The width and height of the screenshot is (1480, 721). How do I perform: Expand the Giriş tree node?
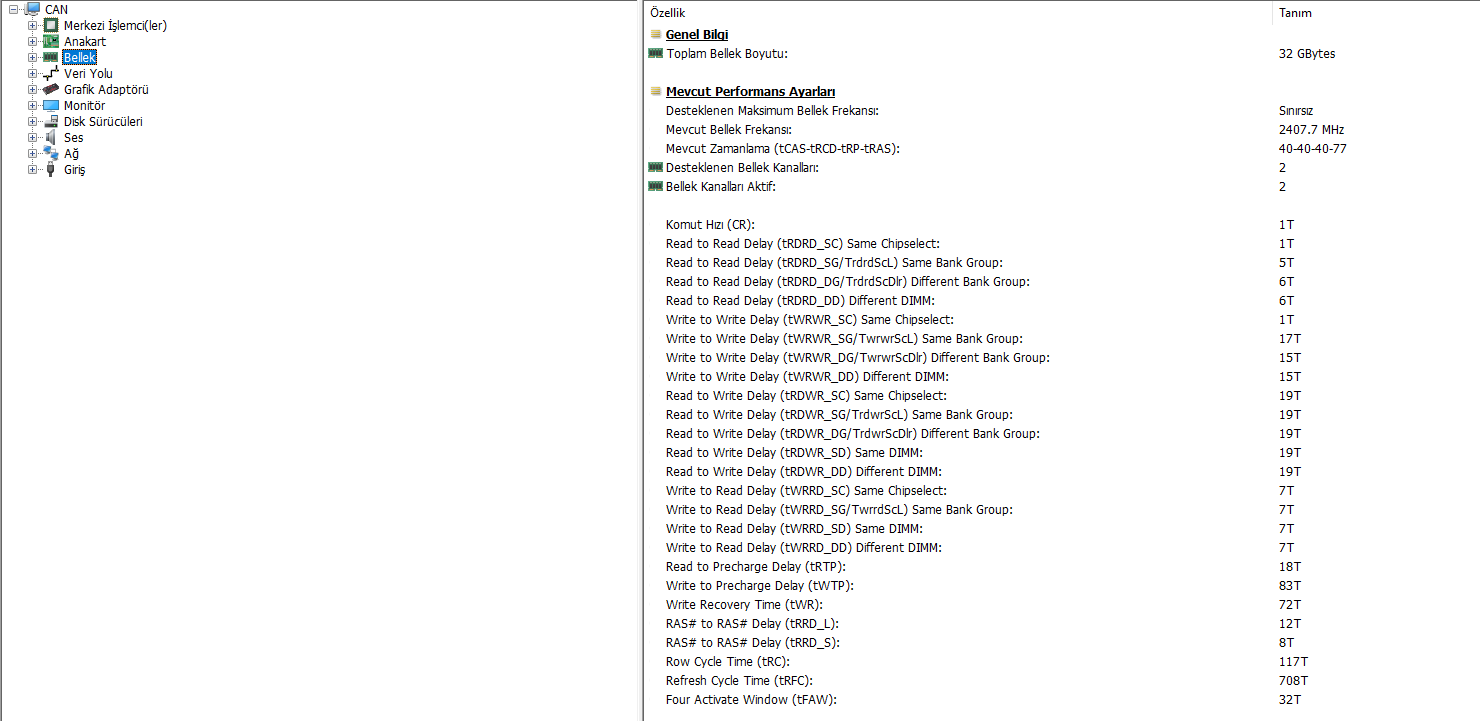(32, 169)
